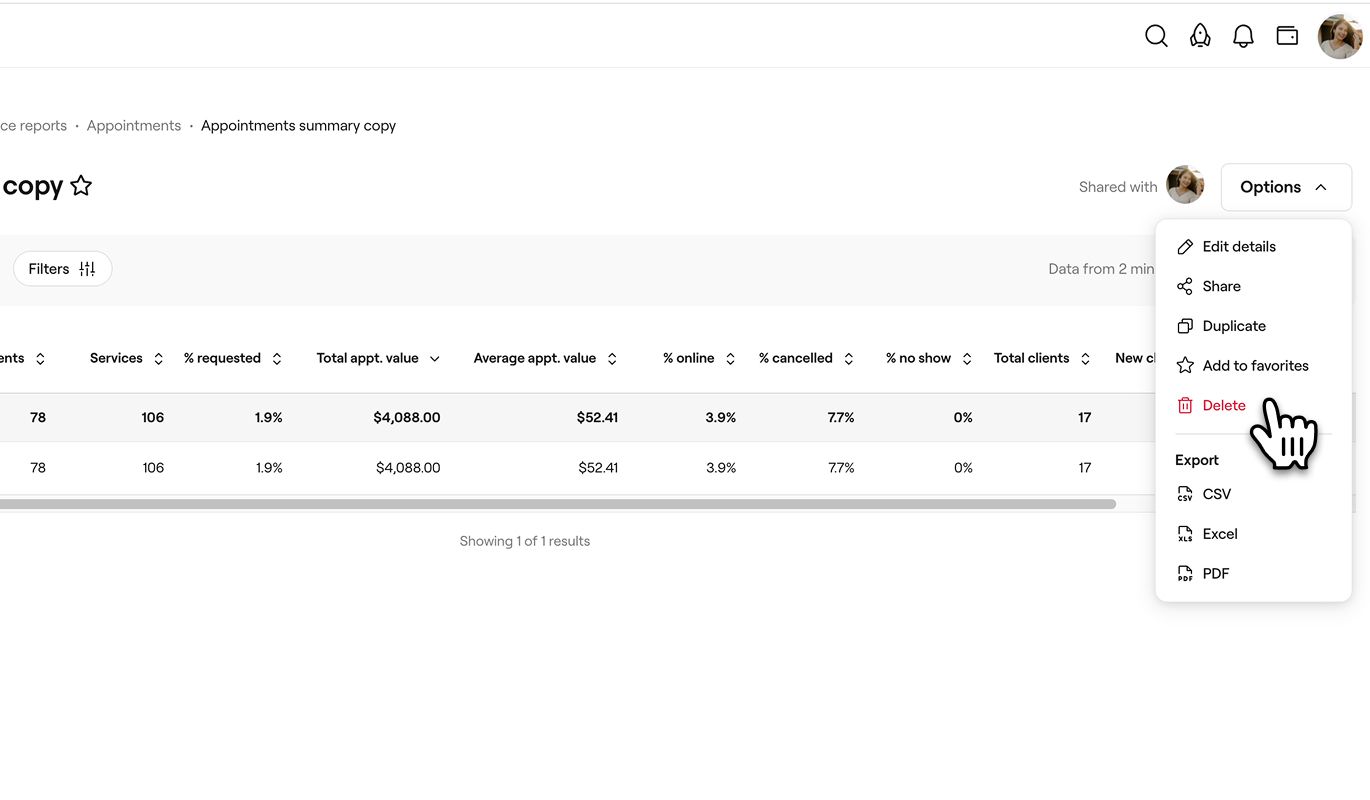Open the user profile avatar menu

[x=1340, y=37]
